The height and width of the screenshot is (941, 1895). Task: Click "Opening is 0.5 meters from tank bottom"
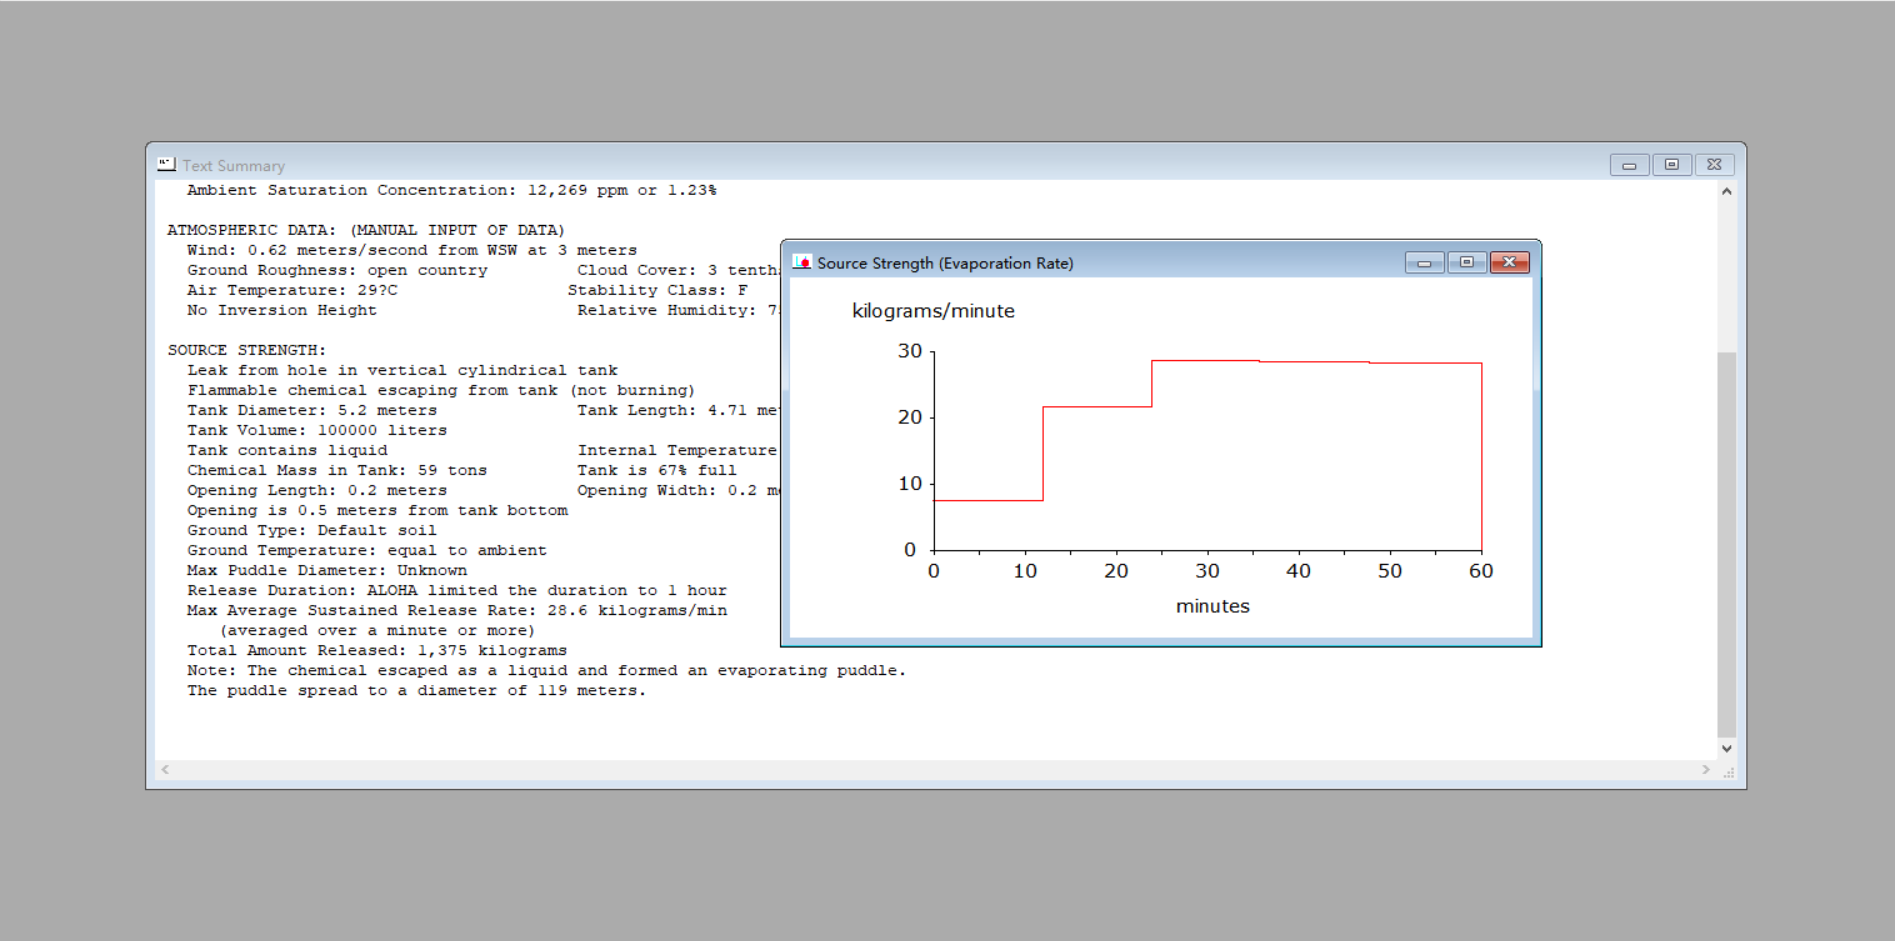377,510
